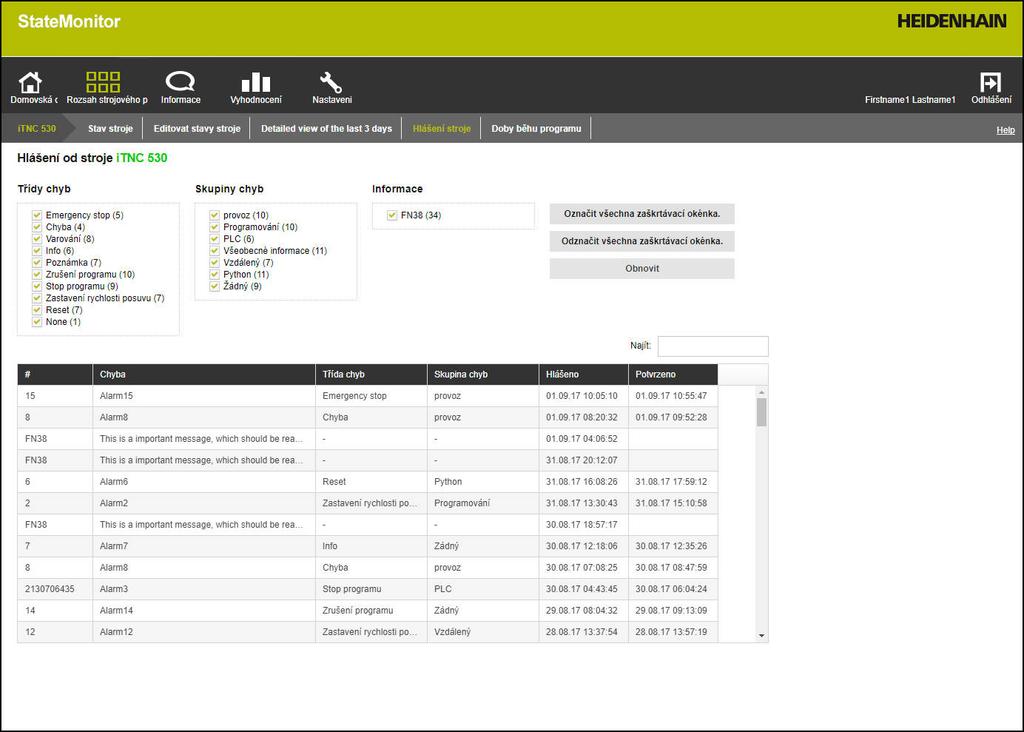The image size is (1024, 732).
Task: Click the 01.09.17 04:06:52 timestamp cell
Action: tap(583, 439)
